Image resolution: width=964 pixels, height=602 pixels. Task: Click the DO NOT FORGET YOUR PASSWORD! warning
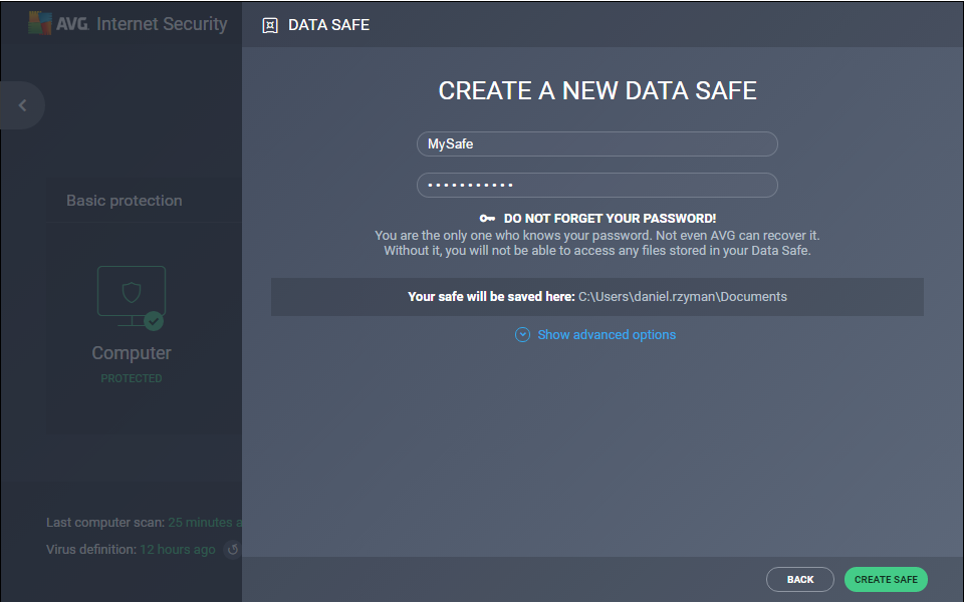(x=610, y=218)
